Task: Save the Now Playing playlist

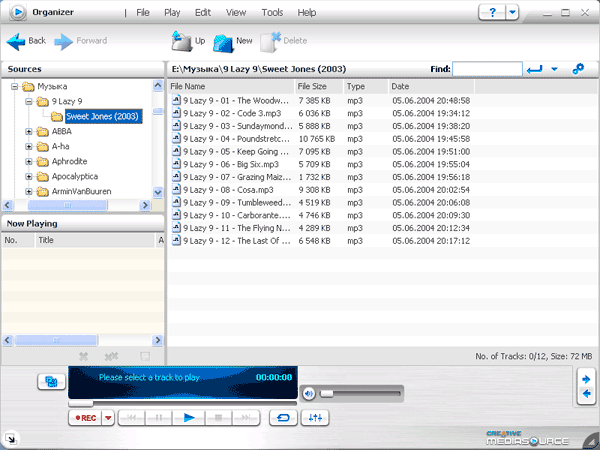Action: [x=145, y=357]
